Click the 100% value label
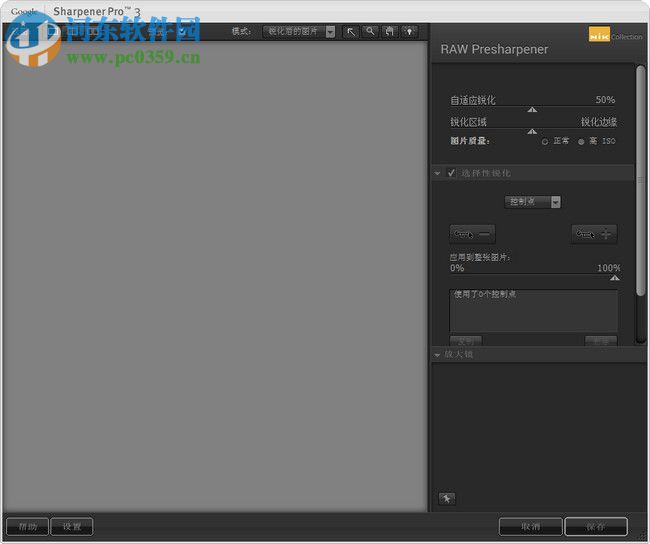The image size is (650, 544). tap(609, 268)
